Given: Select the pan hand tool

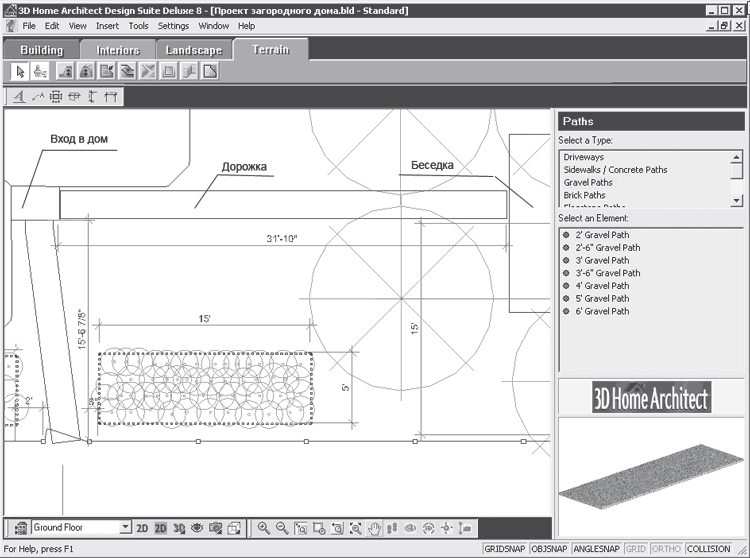Looking at the screenshot, I should point(374,527).
